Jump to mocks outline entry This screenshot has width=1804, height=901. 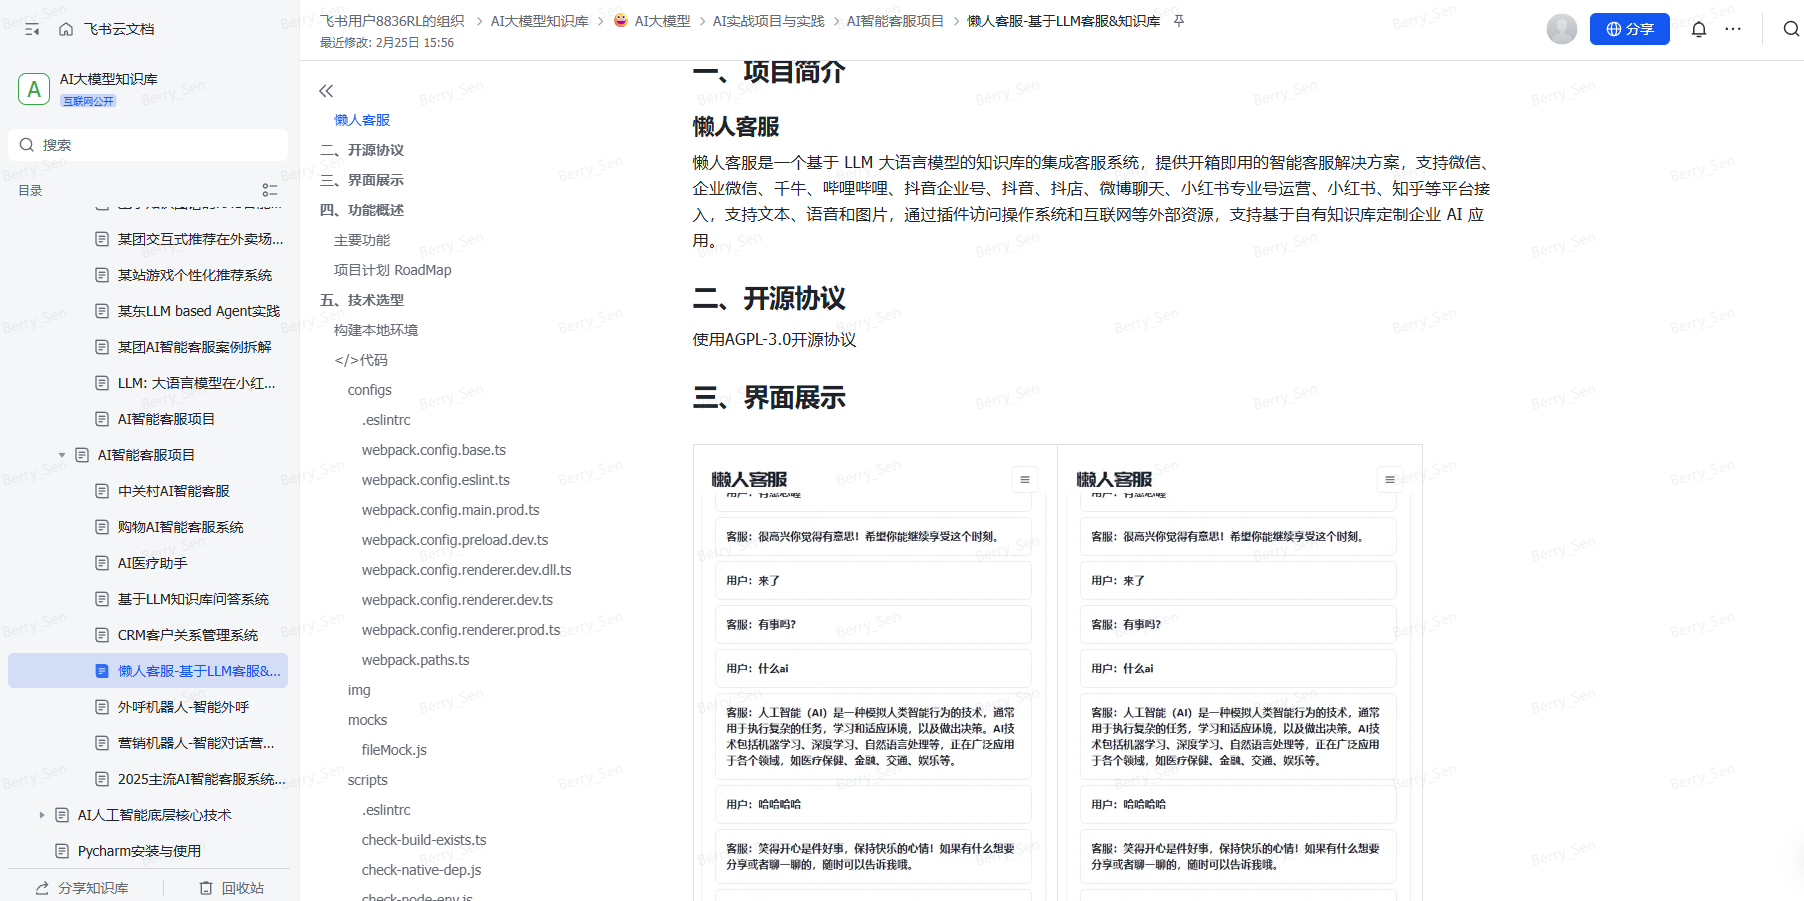click(x=368, y=720)
